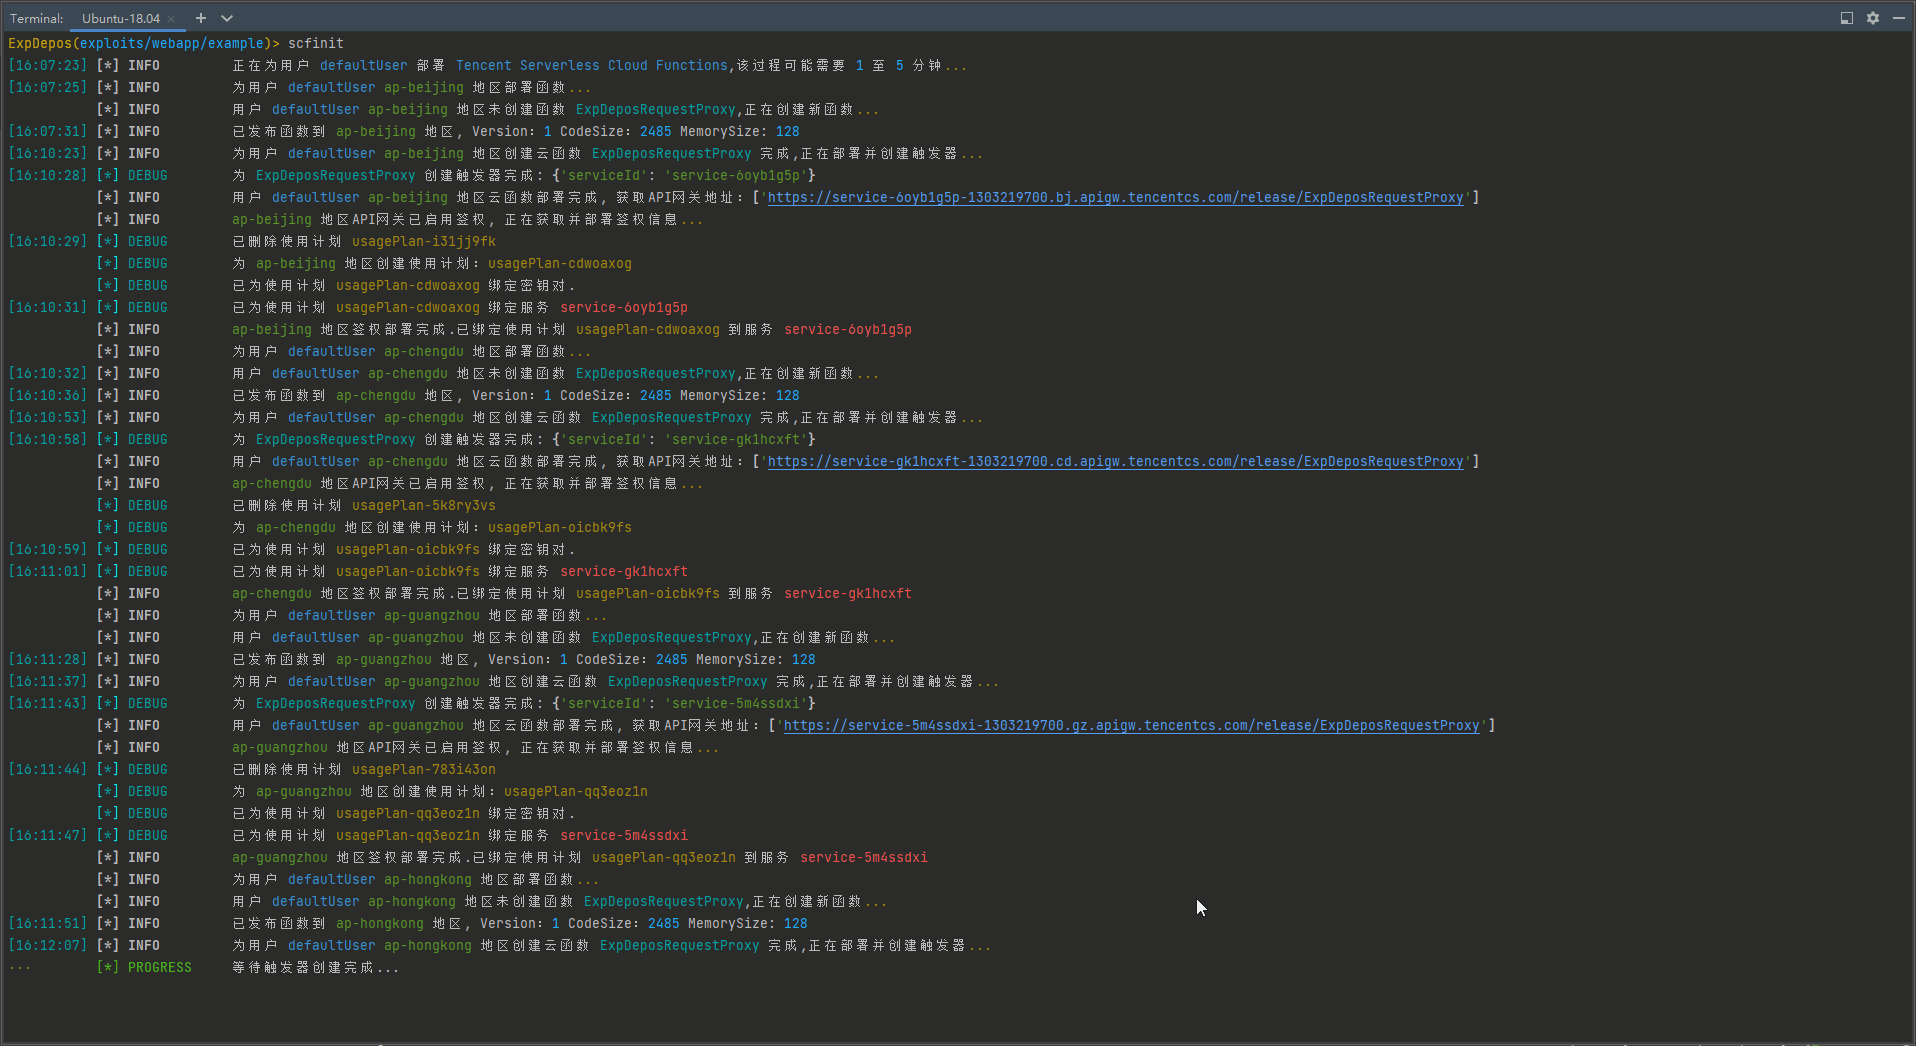1916x1046 pixels.
Task: Open a new terminal session with plus icon
Action: tap(201, 18)
